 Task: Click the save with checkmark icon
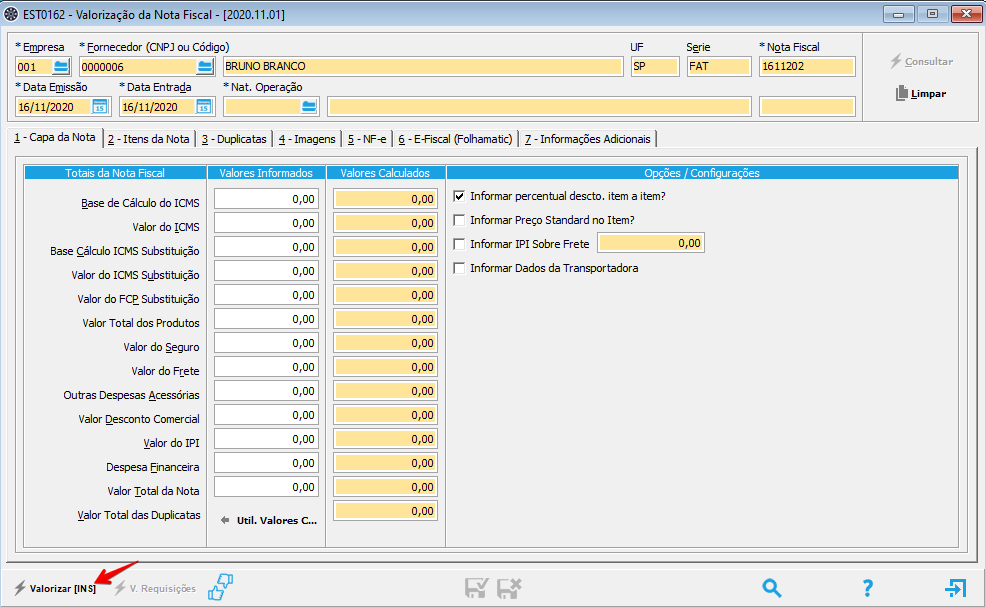476,588
